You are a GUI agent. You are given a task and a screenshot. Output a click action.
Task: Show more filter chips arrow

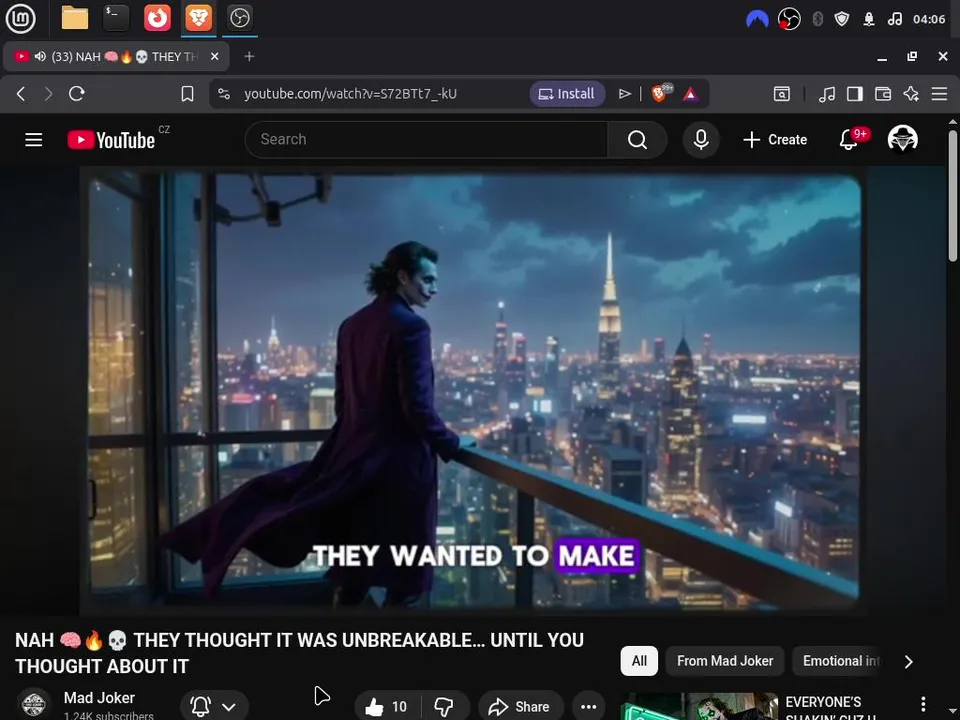909,662
